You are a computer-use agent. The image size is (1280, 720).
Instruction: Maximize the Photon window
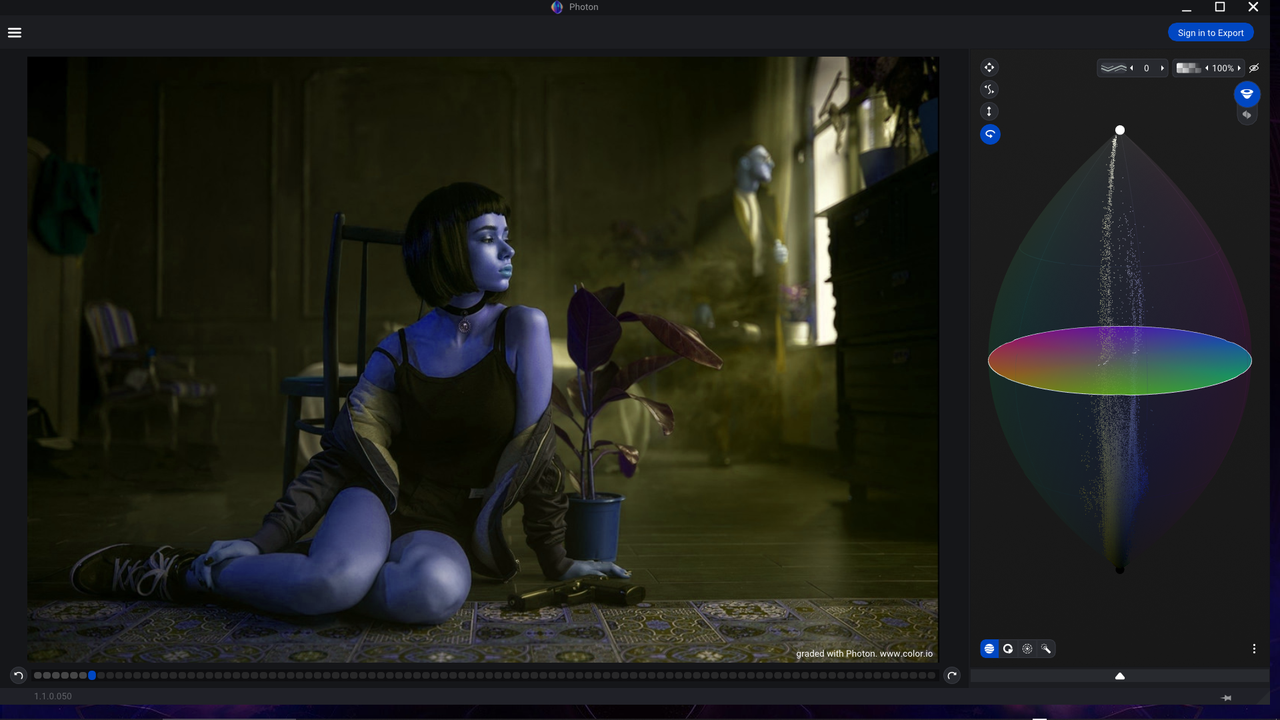1220,7
